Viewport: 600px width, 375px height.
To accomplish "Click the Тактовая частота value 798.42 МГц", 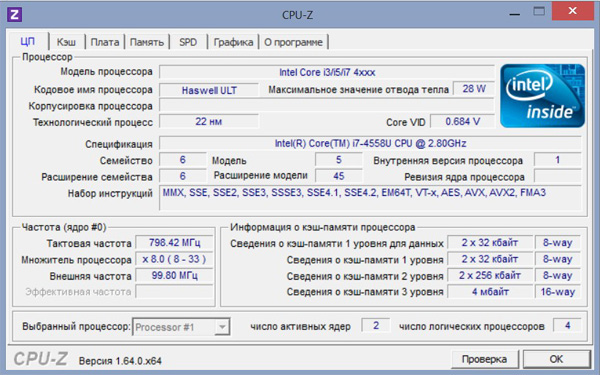I will coord(174,243).
